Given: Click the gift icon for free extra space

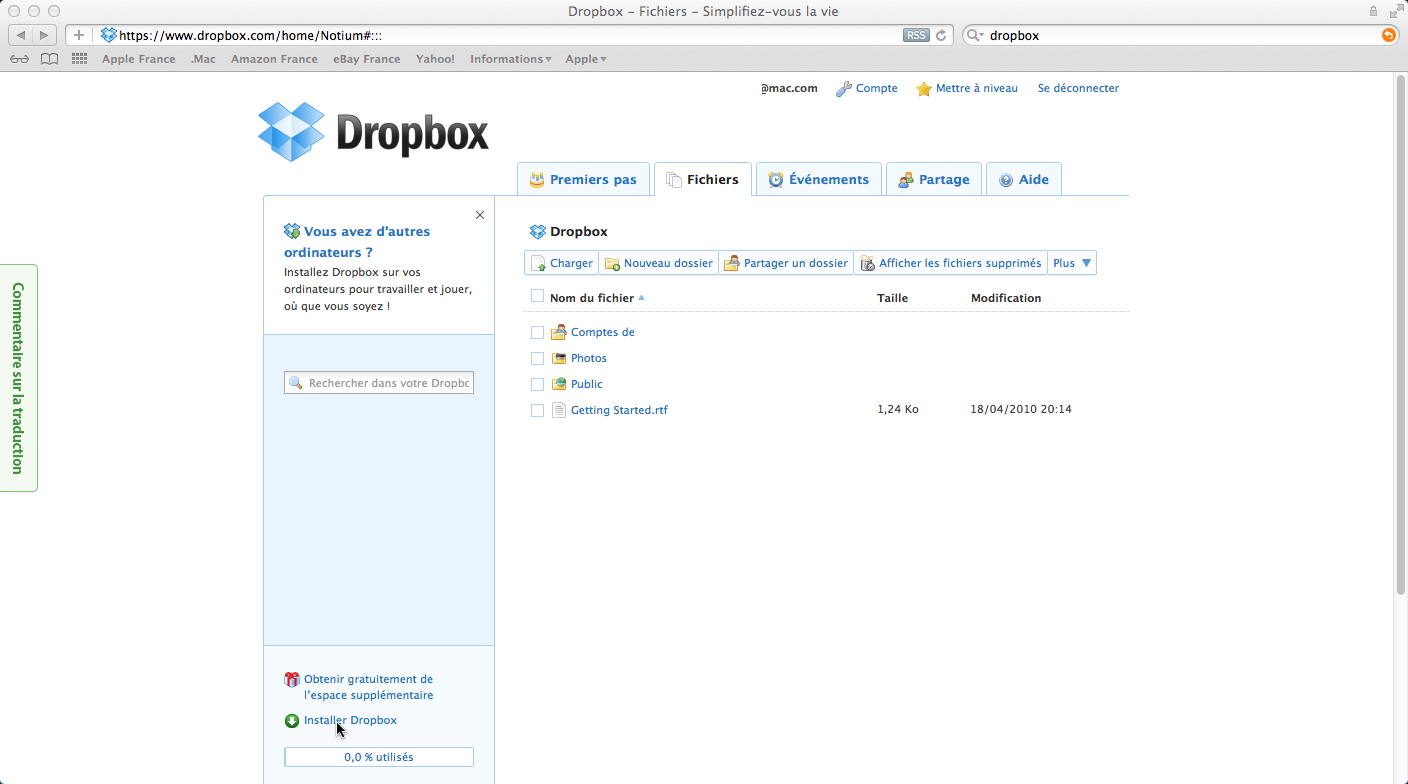Looking at the screenshot, I should [290, 678].
